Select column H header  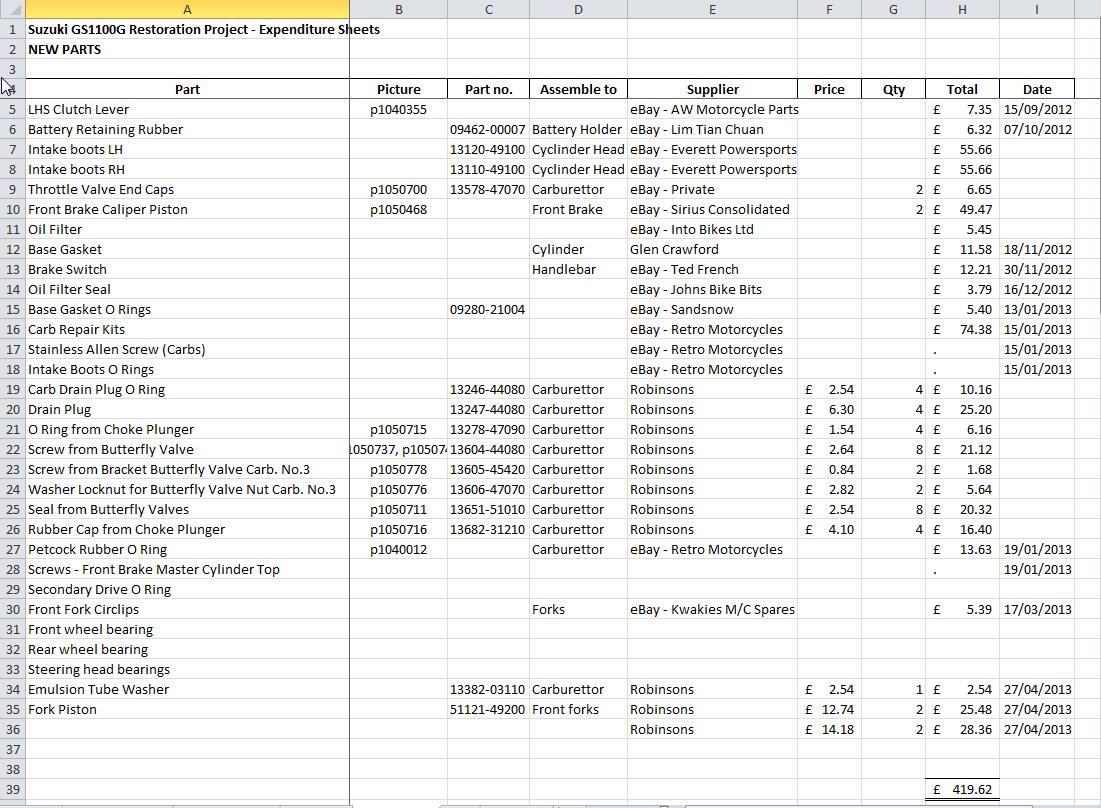962,9
